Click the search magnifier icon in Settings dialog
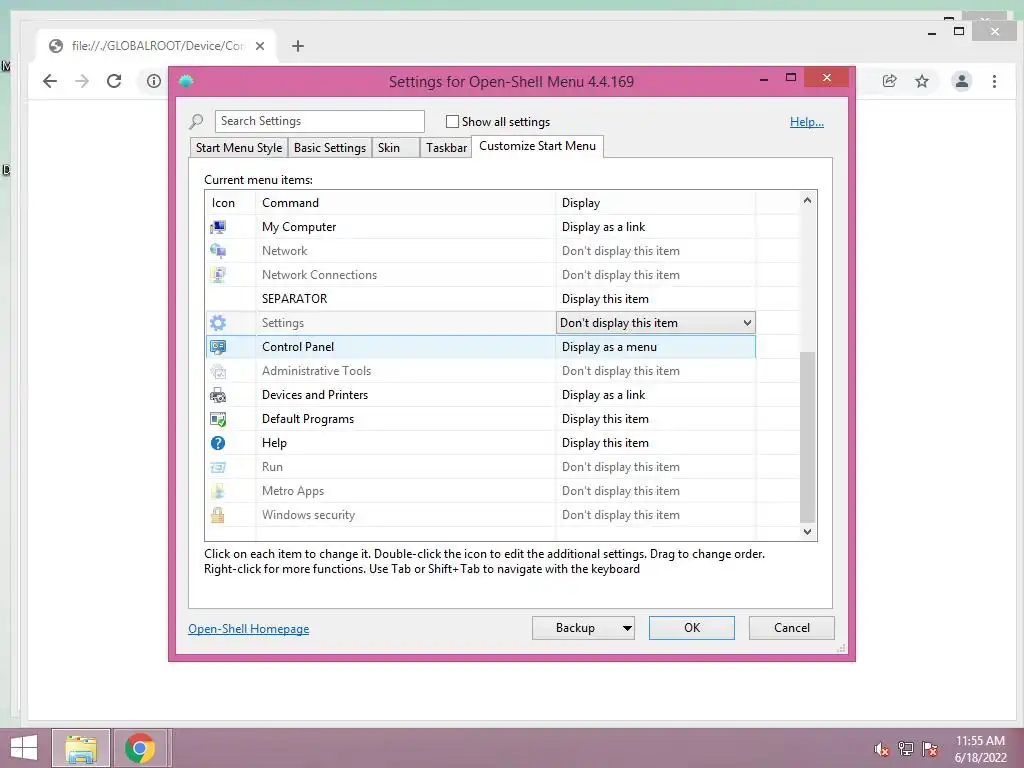The height and width of the screenshot is (768, 1024). (196, 121)
